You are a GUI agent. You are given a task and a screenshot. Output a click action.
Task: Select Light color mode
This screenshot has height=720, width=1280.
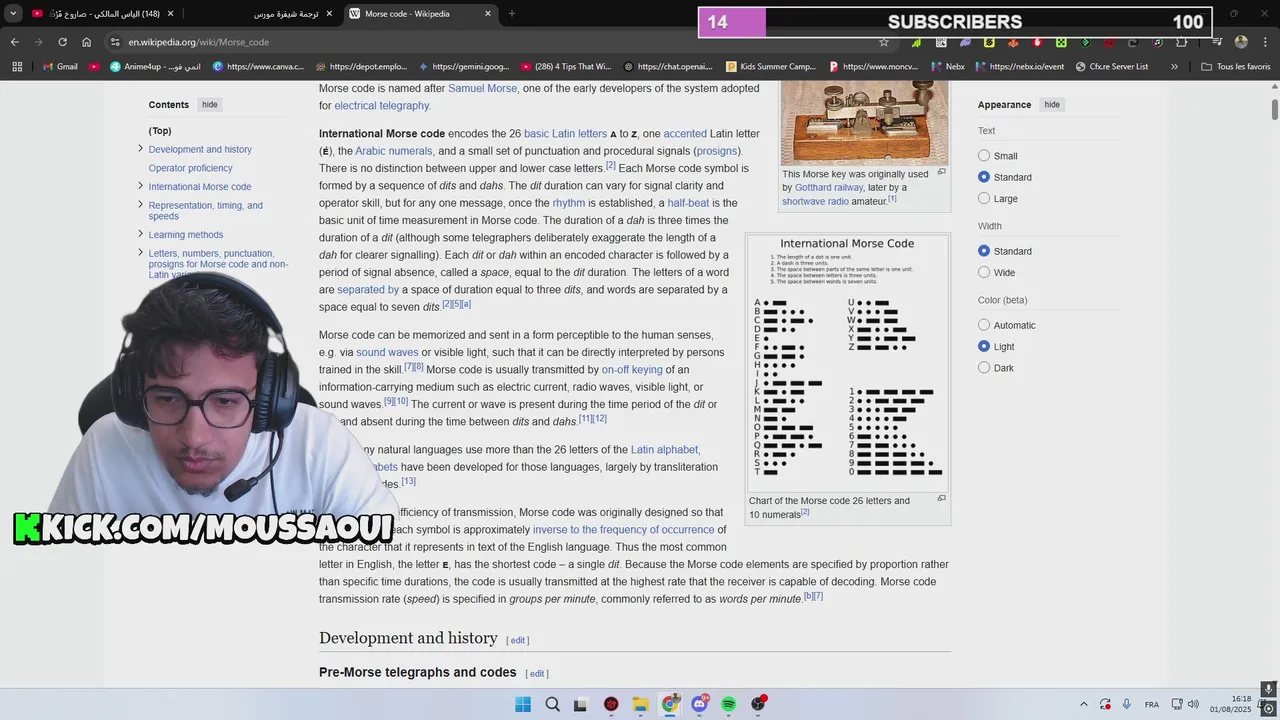click(x=984, y=346)
